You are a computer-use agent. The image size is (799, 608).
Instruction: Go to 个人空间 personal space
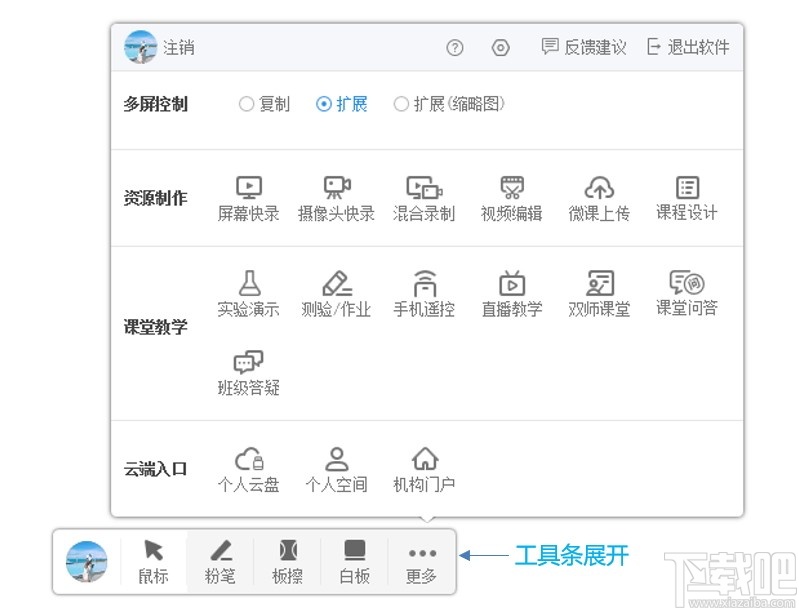pos(336,470)
